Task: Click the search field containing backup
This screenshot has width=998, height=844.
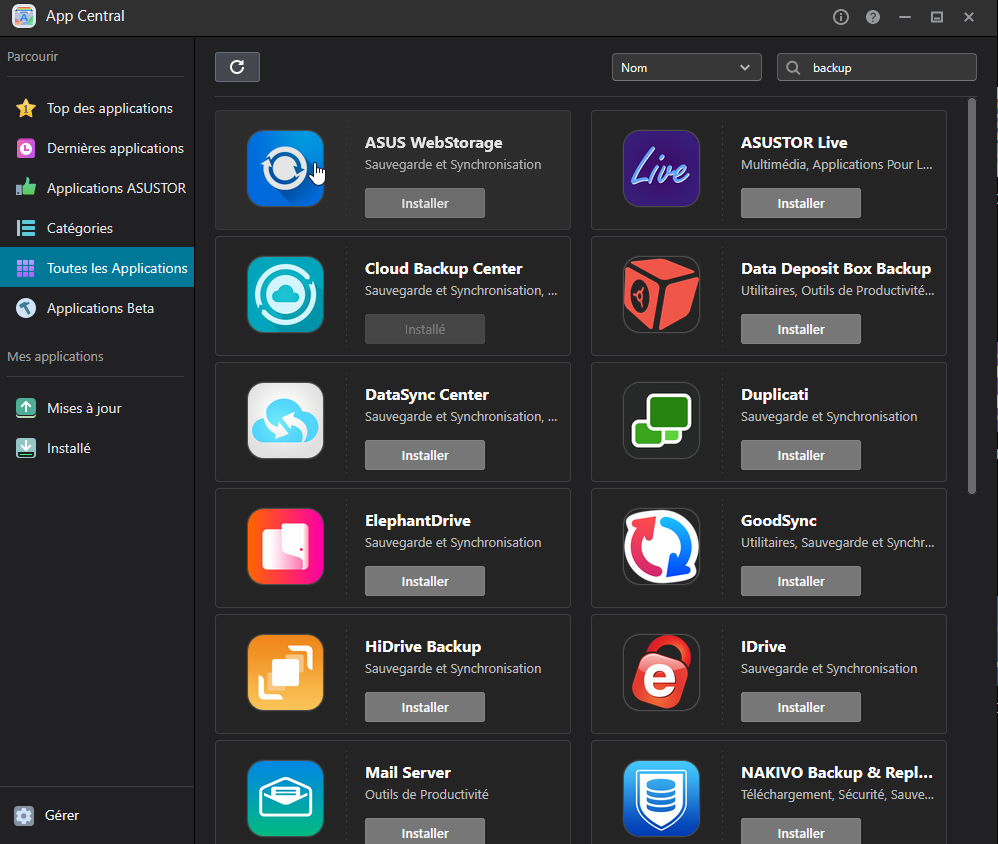Action: (x=877, y=67)
